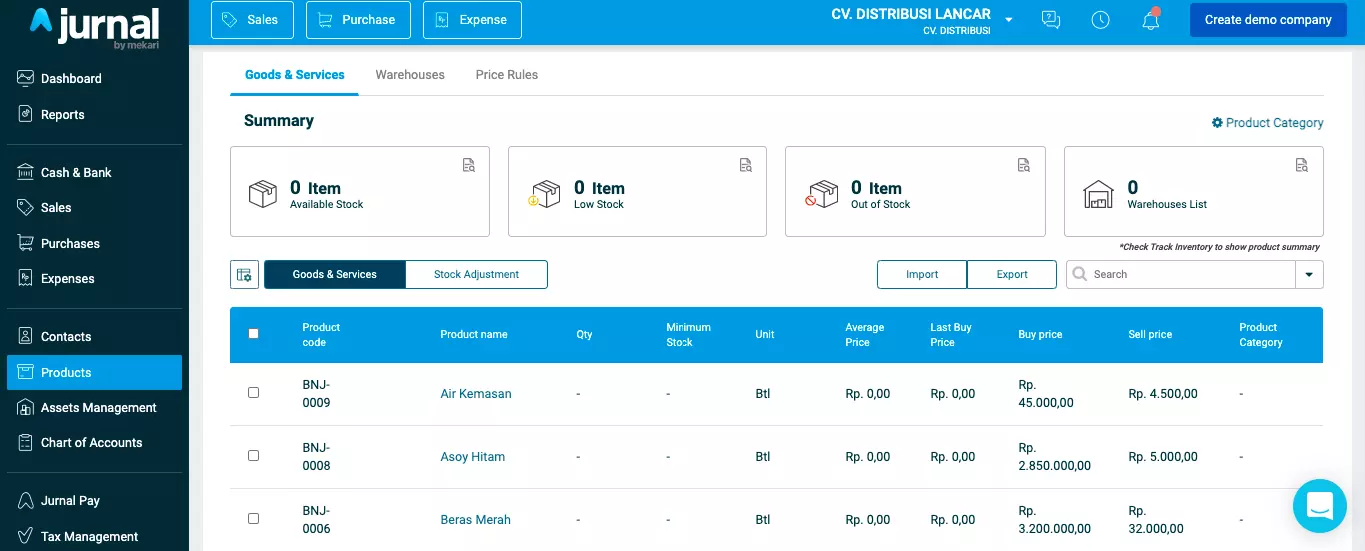Select the Goods & Services segment button
1365x551 pixels.
335,274
